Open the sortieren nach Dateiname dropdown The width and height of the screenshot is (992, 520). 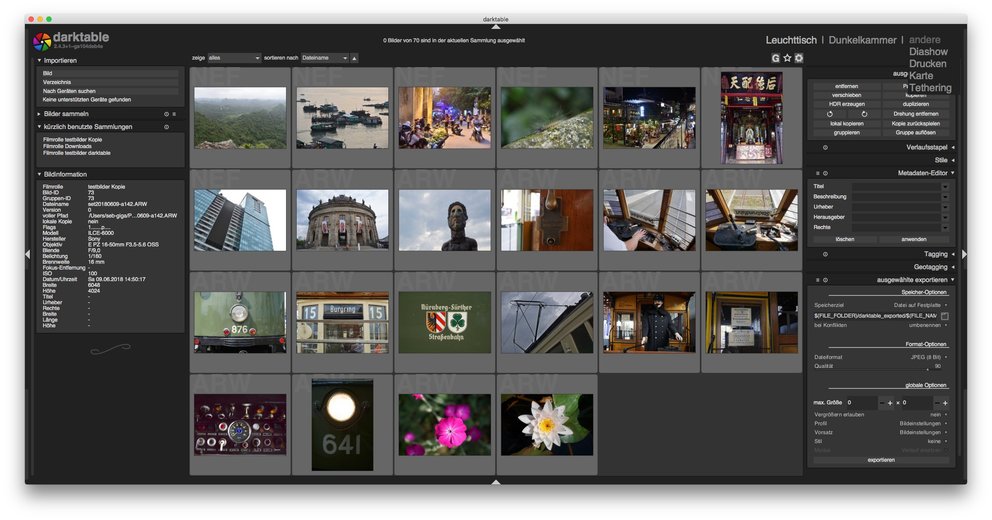point(325,58)
